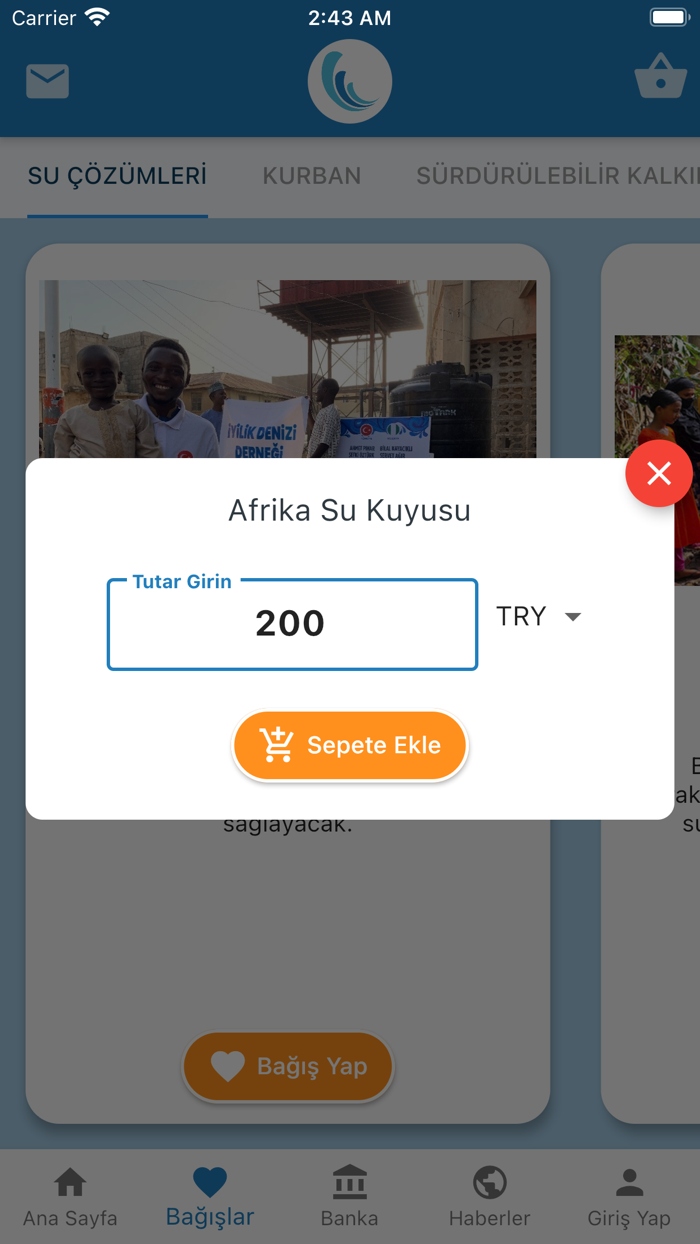This screenshot has width=700, height=1244.
Task: Tap the battery indicator in status bar
Action: tap(668, 18)
